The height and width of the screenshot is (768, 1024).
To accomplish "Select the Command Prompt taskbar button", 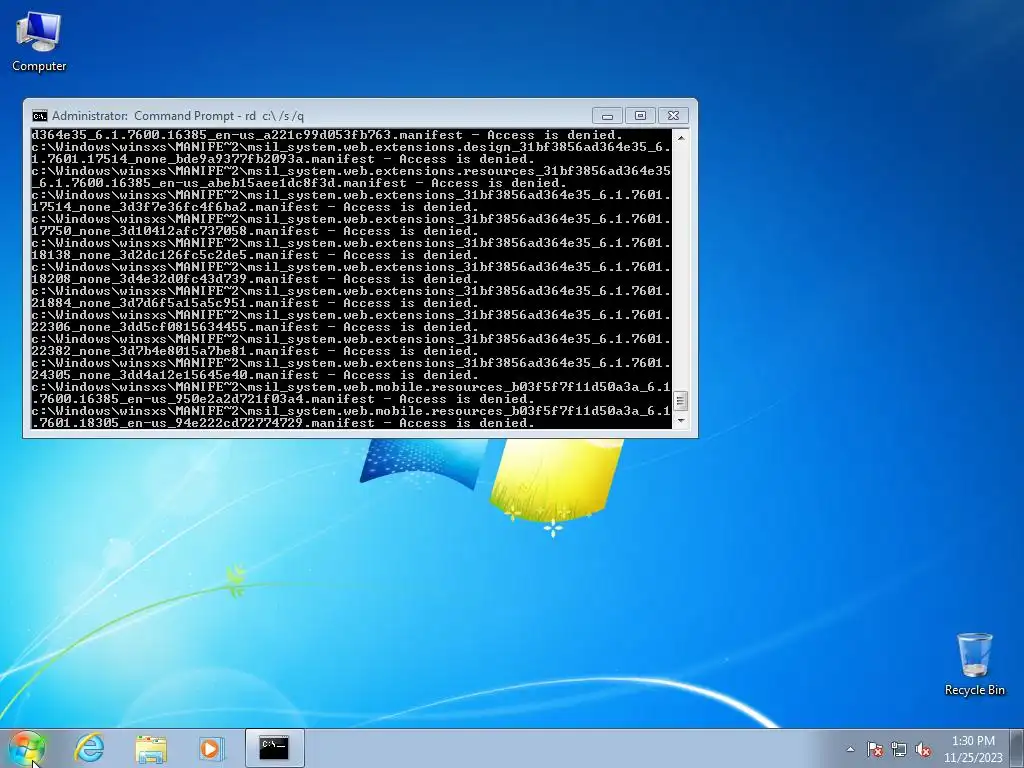I will [x=274, y=748].
